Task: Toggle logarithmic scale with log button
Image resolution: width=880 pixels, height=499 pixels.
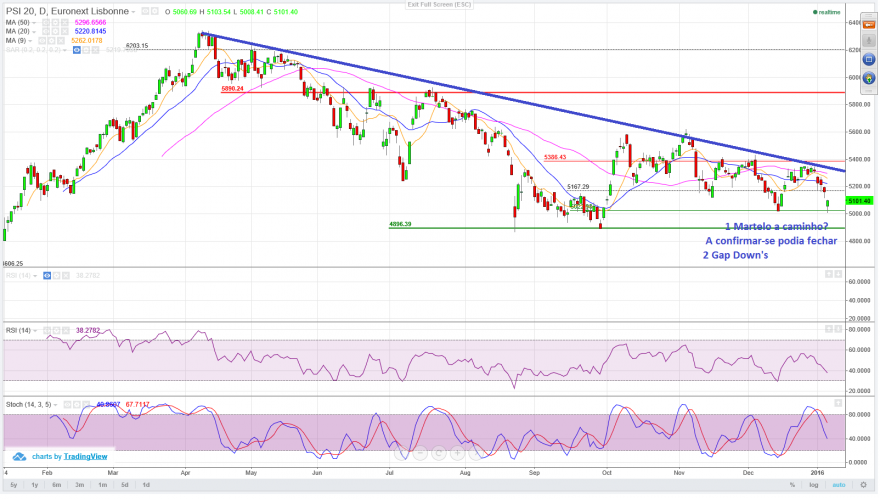Action: click(x=814, y=485)
